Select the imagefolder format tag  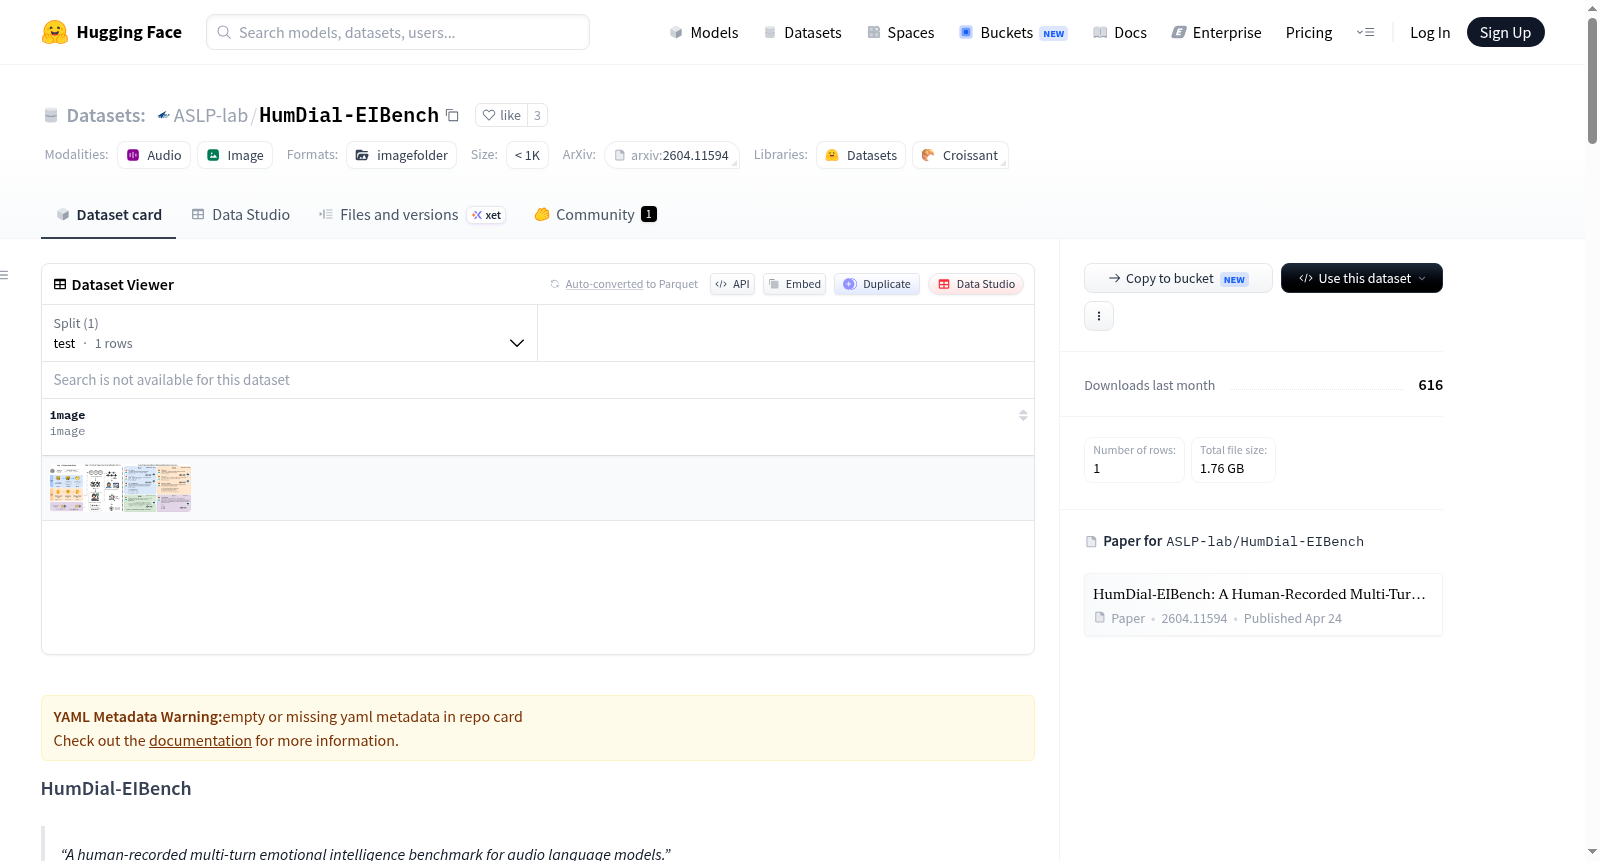(x=401, y=155)
